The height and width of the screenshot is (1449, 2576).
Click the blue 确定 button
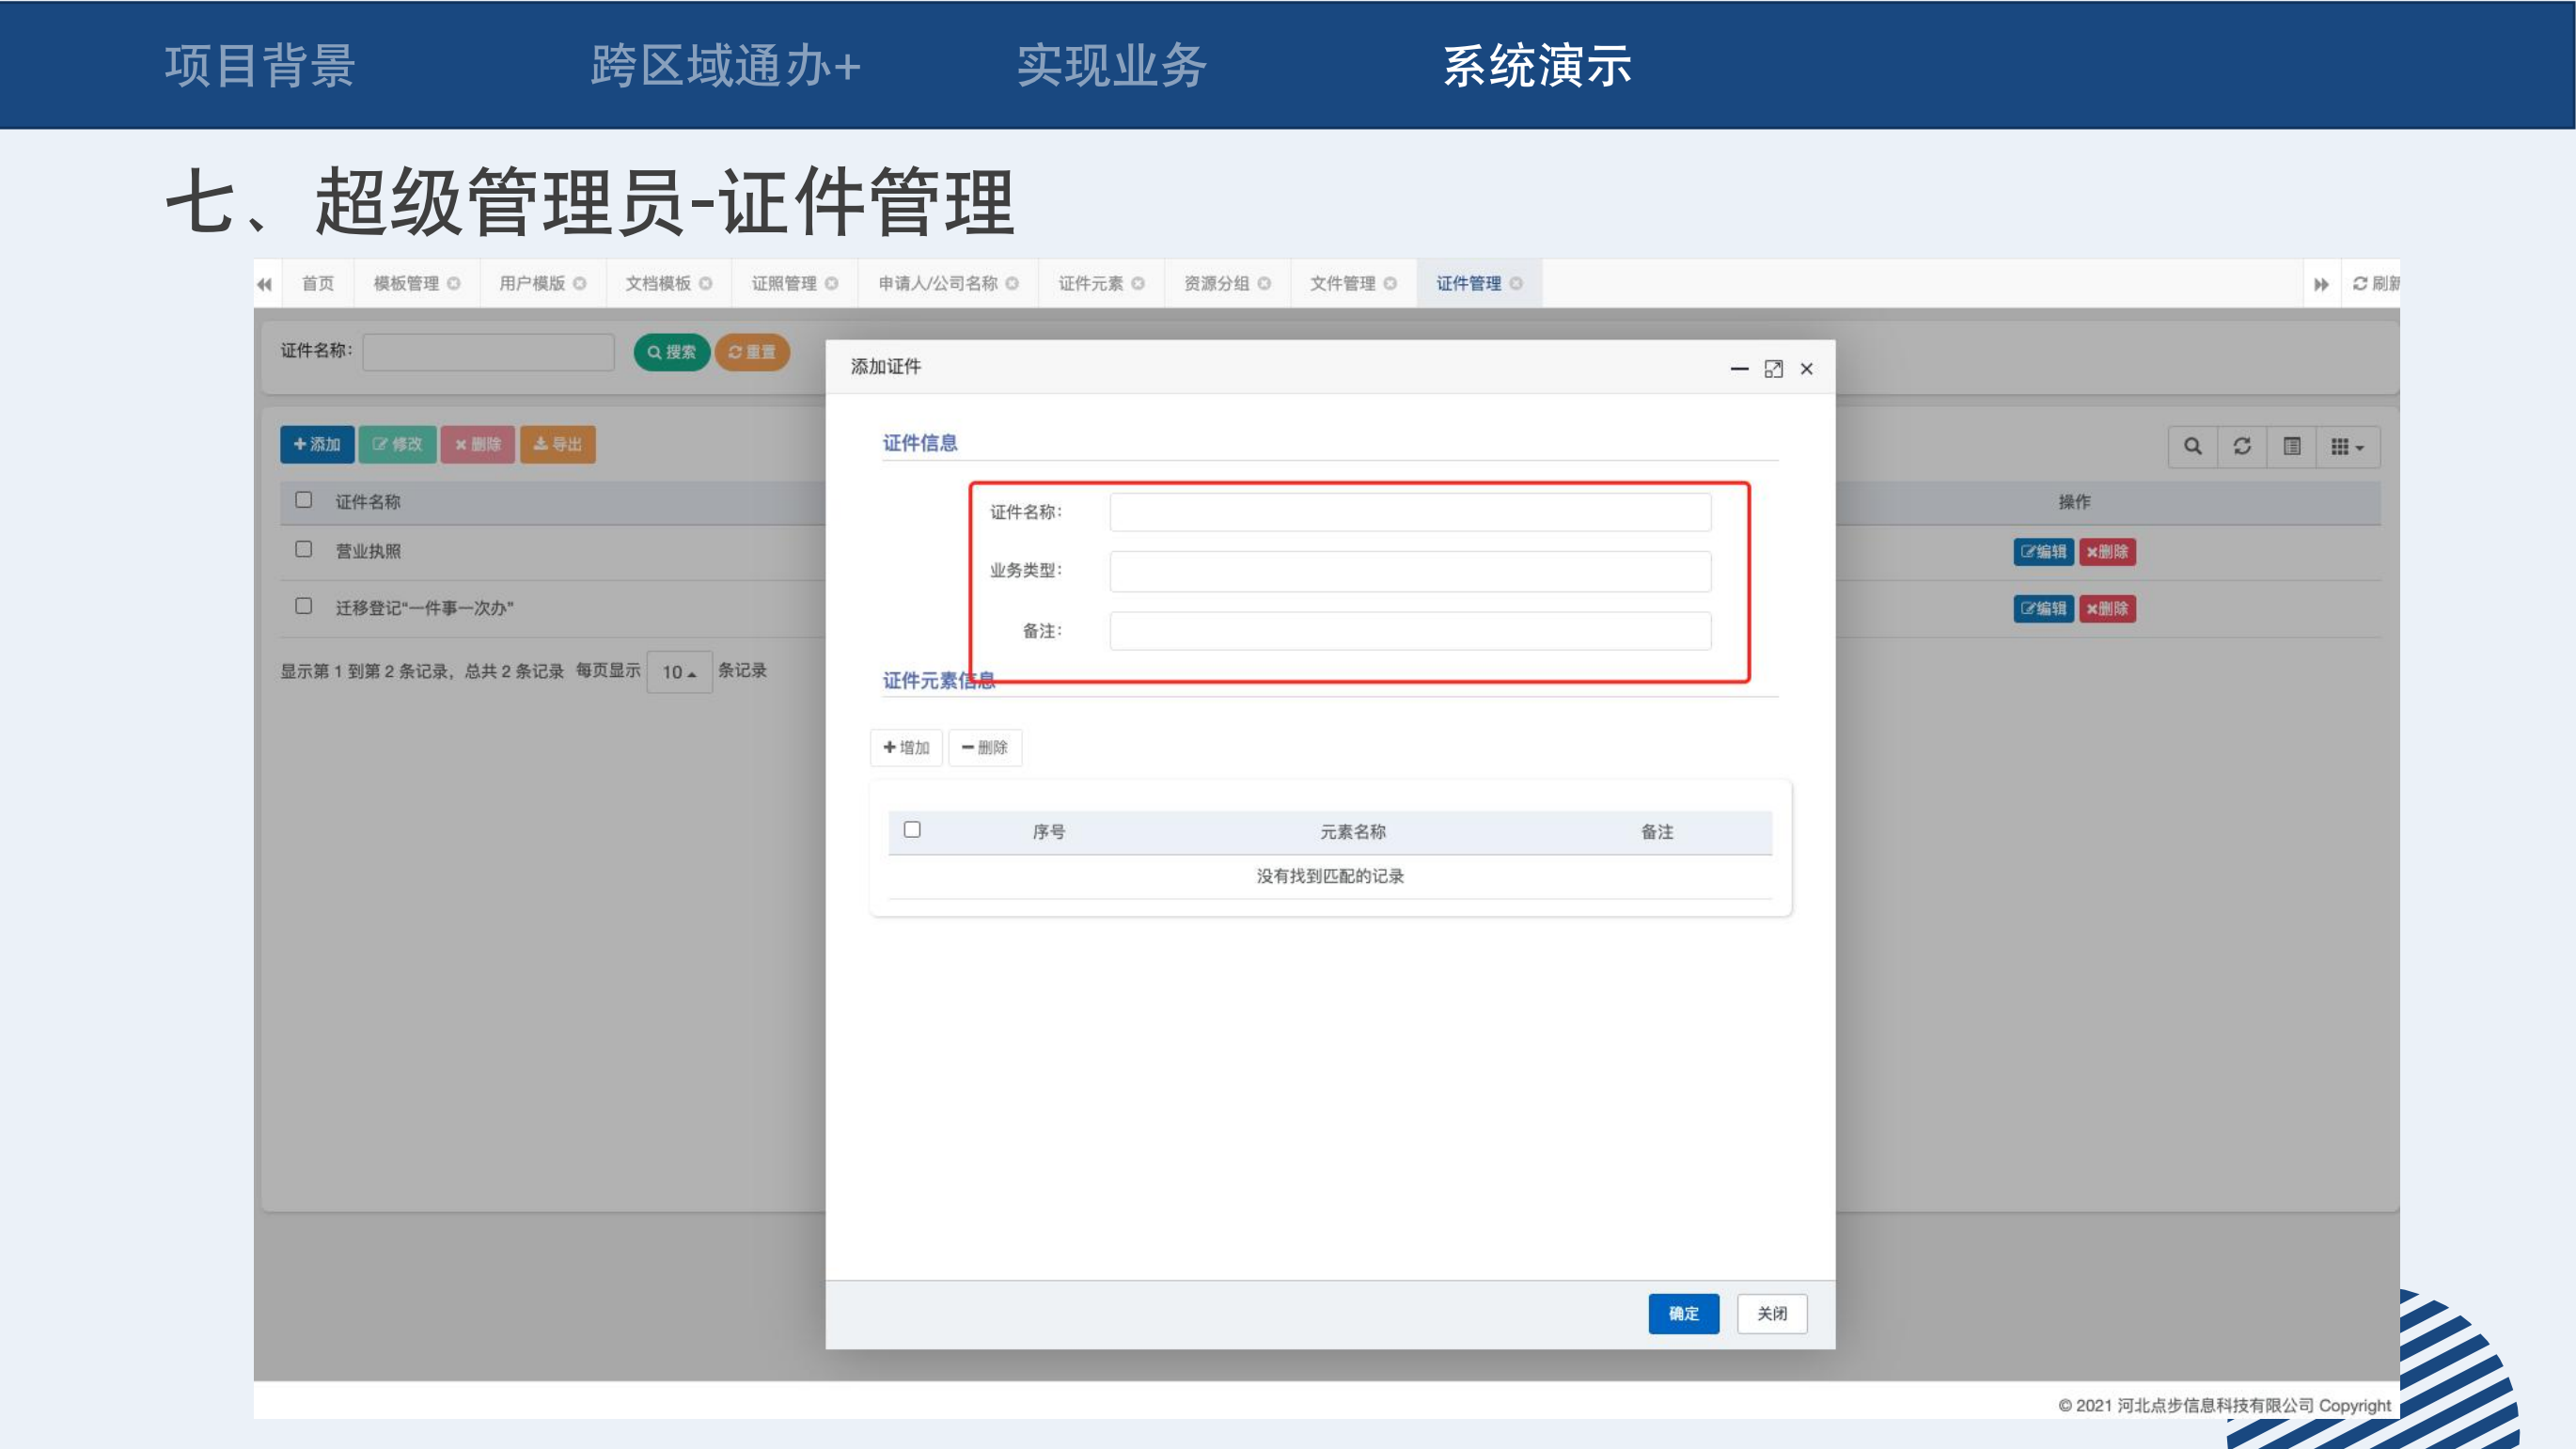(1683, 1313)
